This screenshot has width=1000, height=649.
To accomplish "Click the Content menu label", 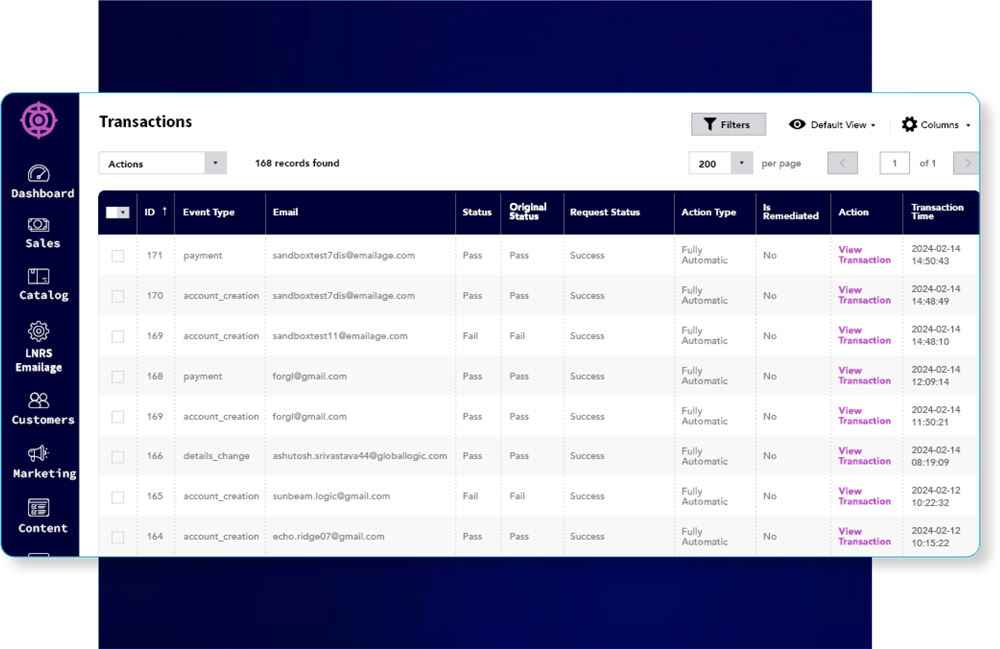I will (x=43, y=528).
